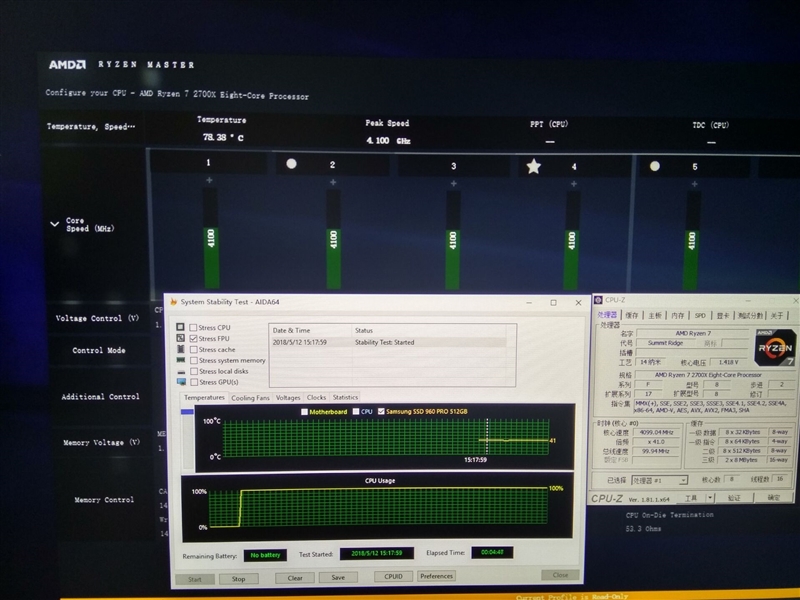Click the Date & Time column header

click(310, 331)
